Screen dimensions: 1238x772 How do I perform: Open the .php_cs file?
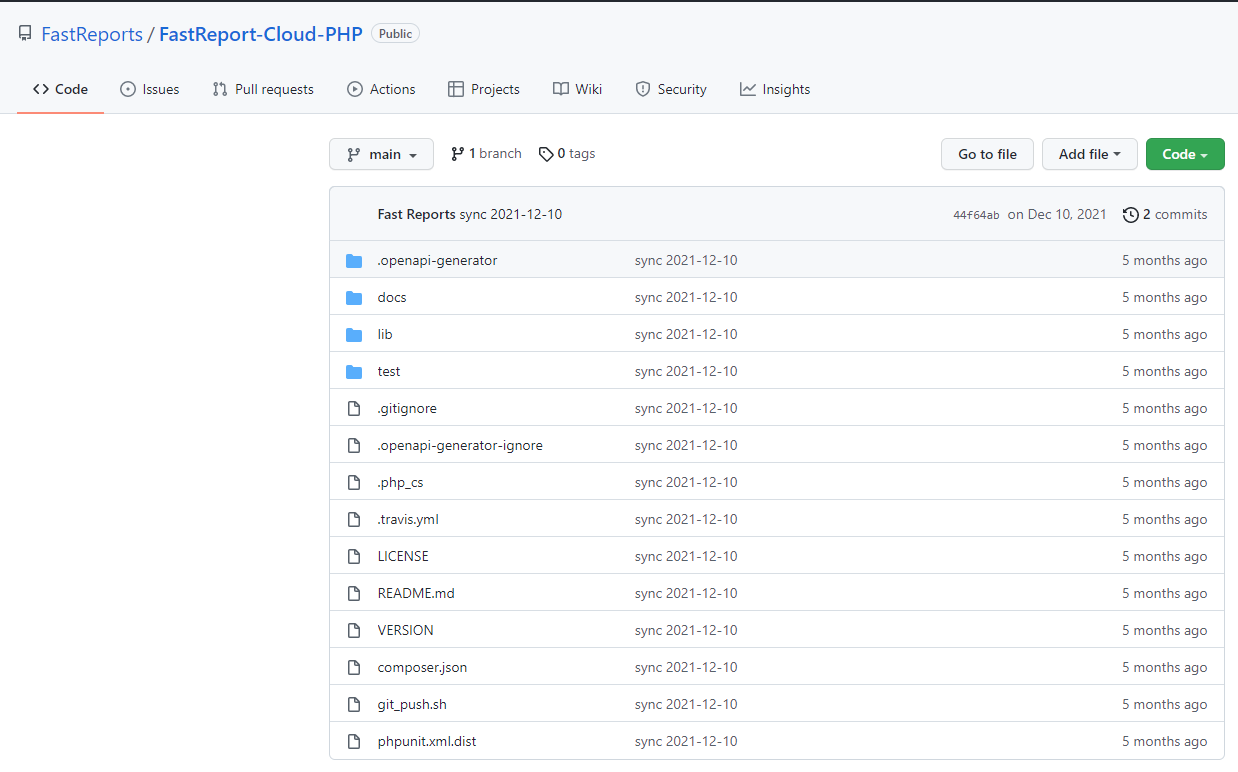tap(400, 483)
